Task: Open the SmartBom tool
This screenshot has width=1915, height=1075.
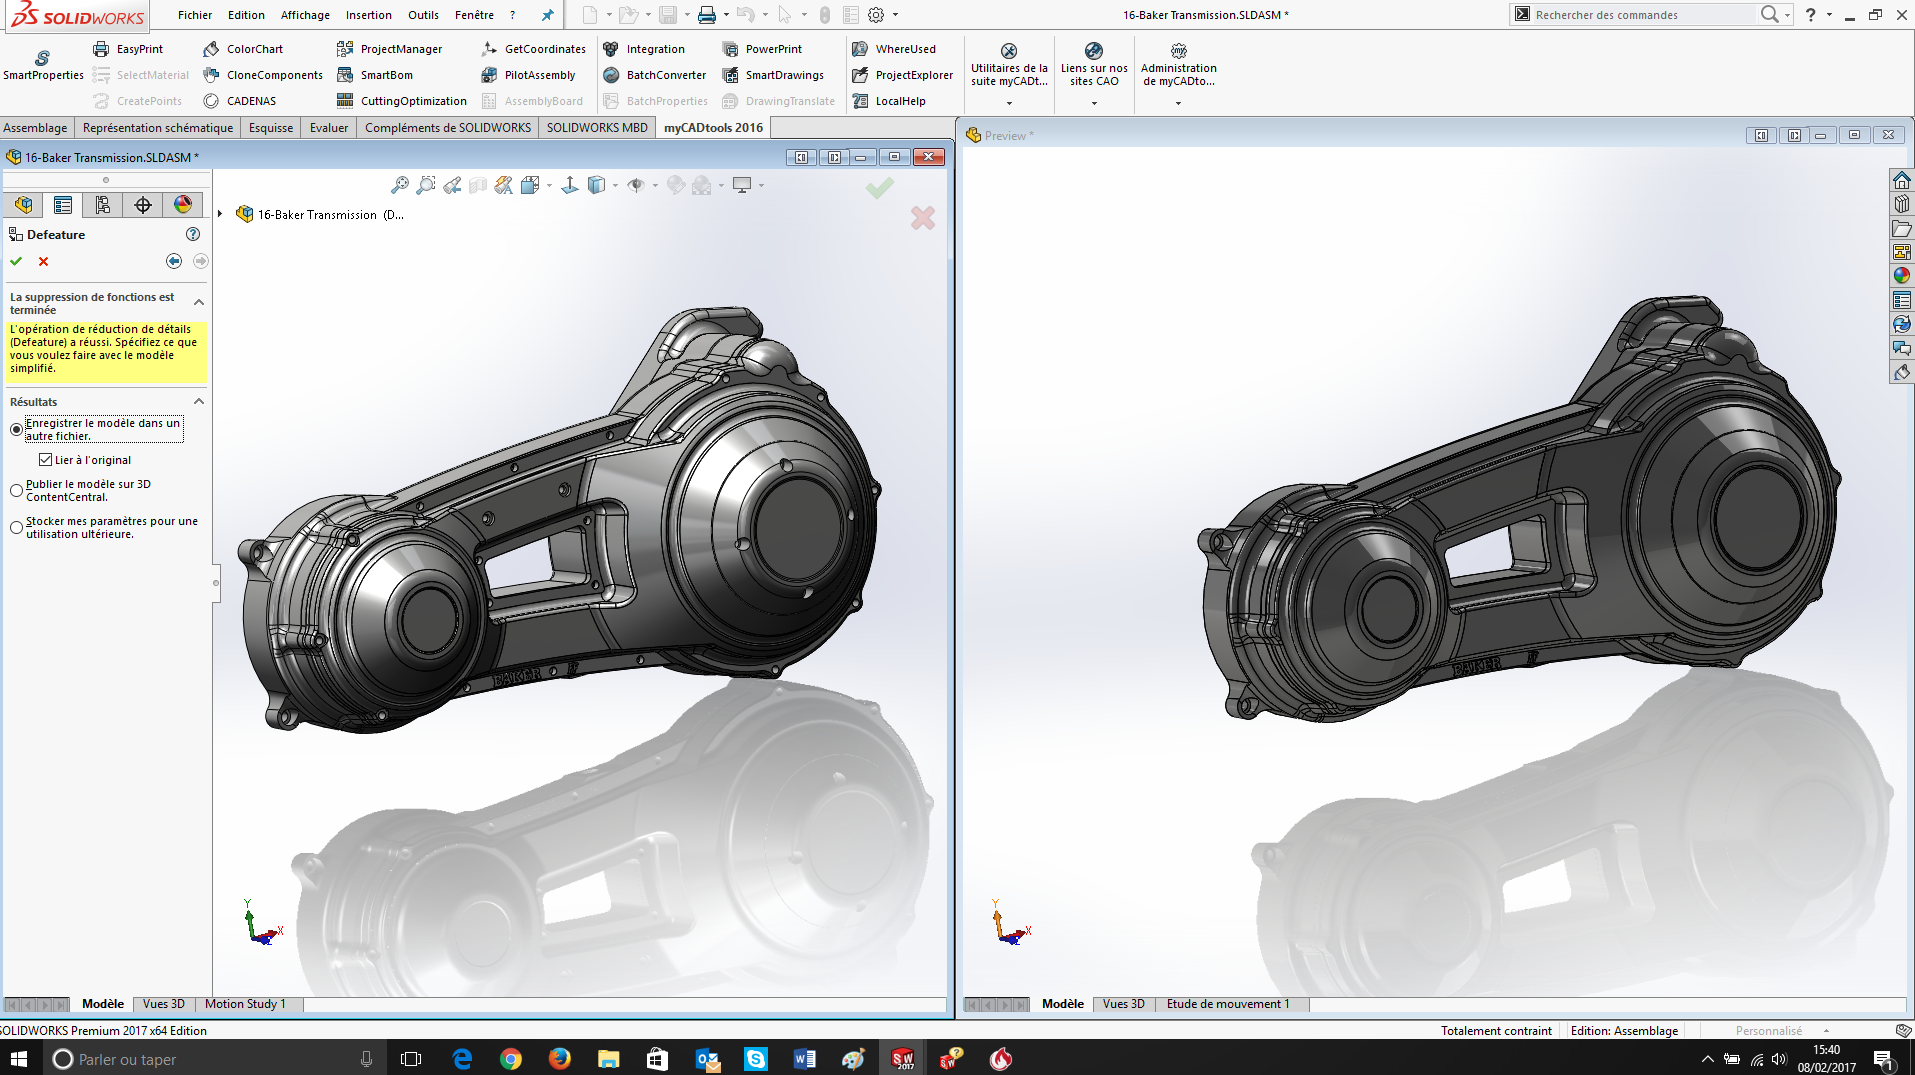Action: [375, 75]
